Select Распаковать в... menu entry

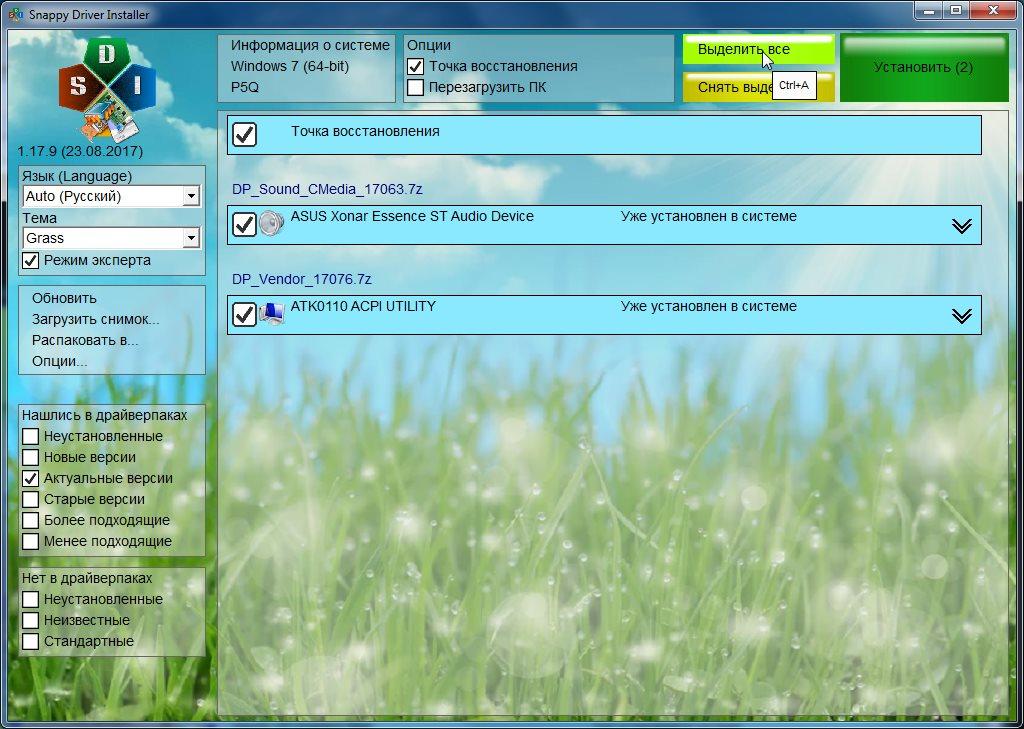pos(85,340)
